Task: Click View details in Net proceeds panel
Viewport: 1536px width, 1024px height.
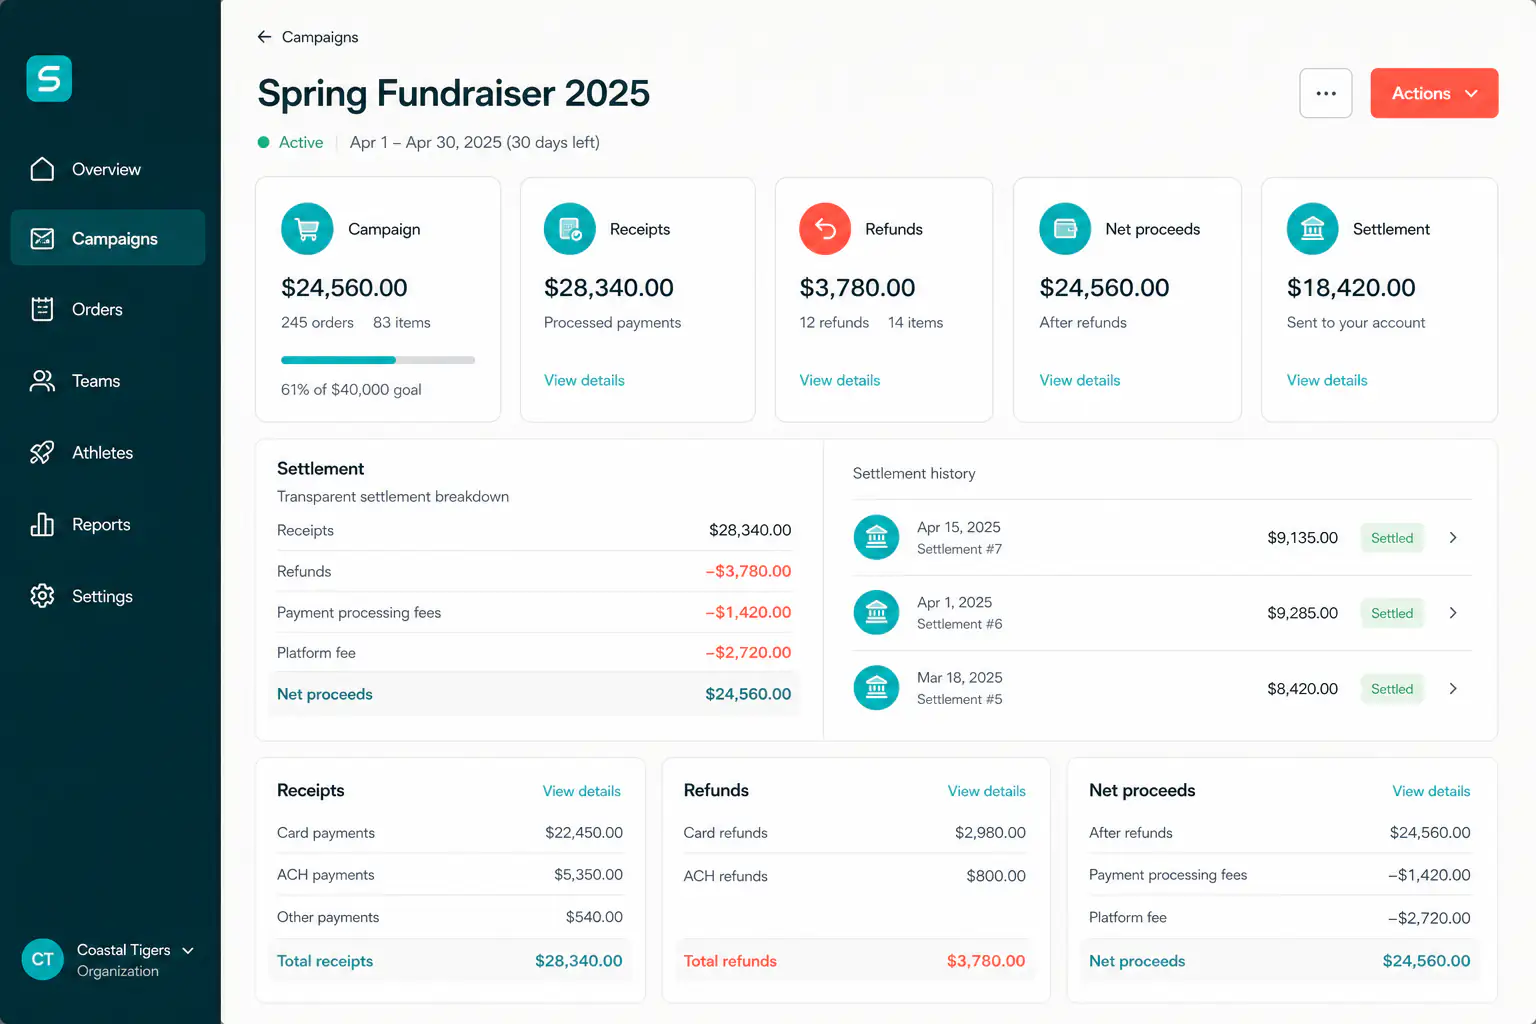Action: click(x=1431, y=791)
